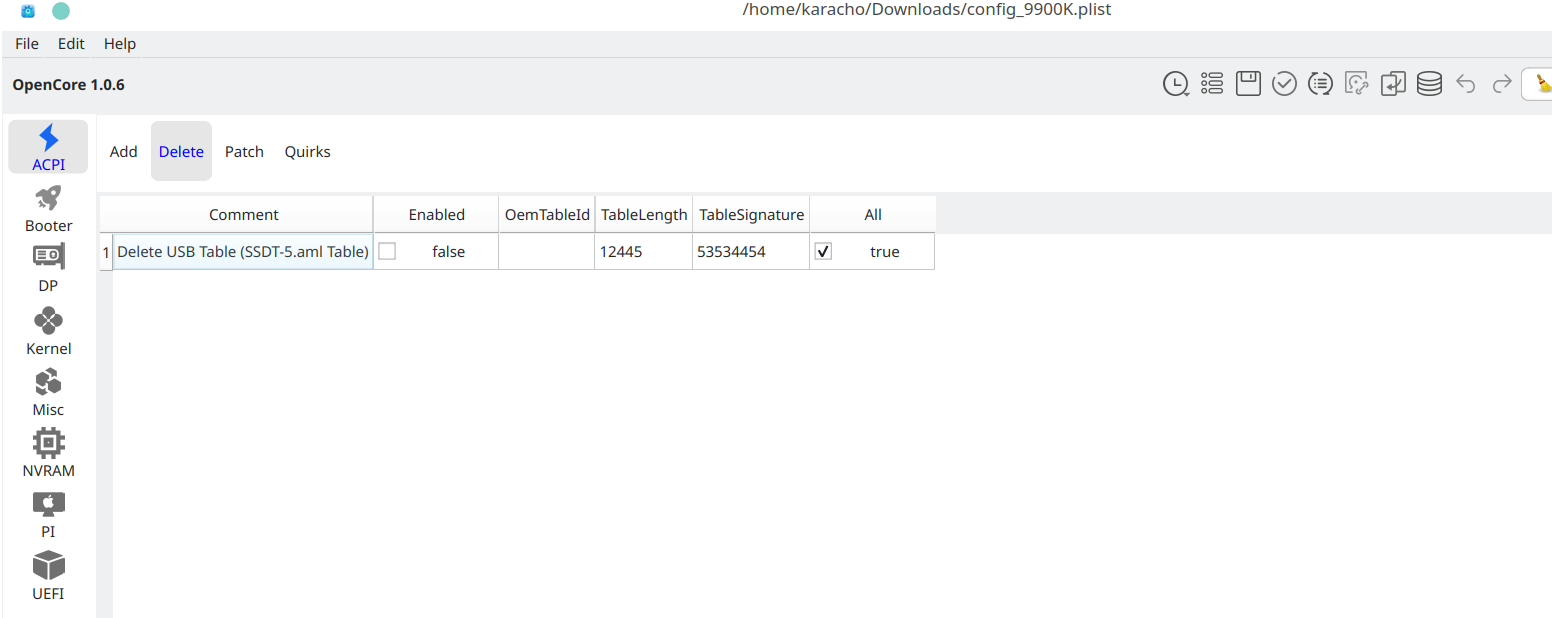Open the recent files clock icon
Viewport: 1552px width, 618px height.
pos(1176,84)
